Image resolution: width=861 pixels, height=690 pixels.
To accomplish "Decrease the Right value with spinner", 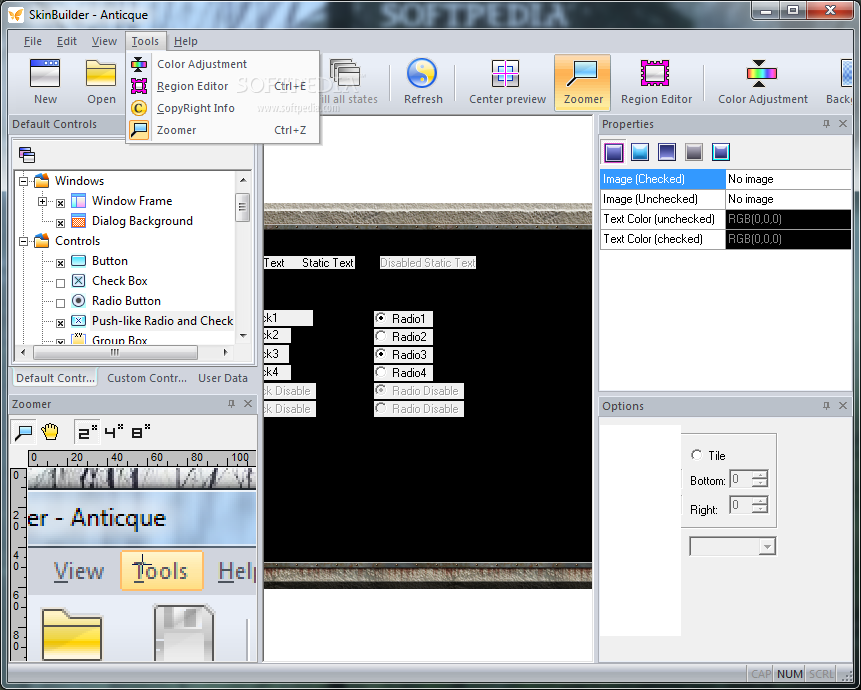I will coord(759,509).
